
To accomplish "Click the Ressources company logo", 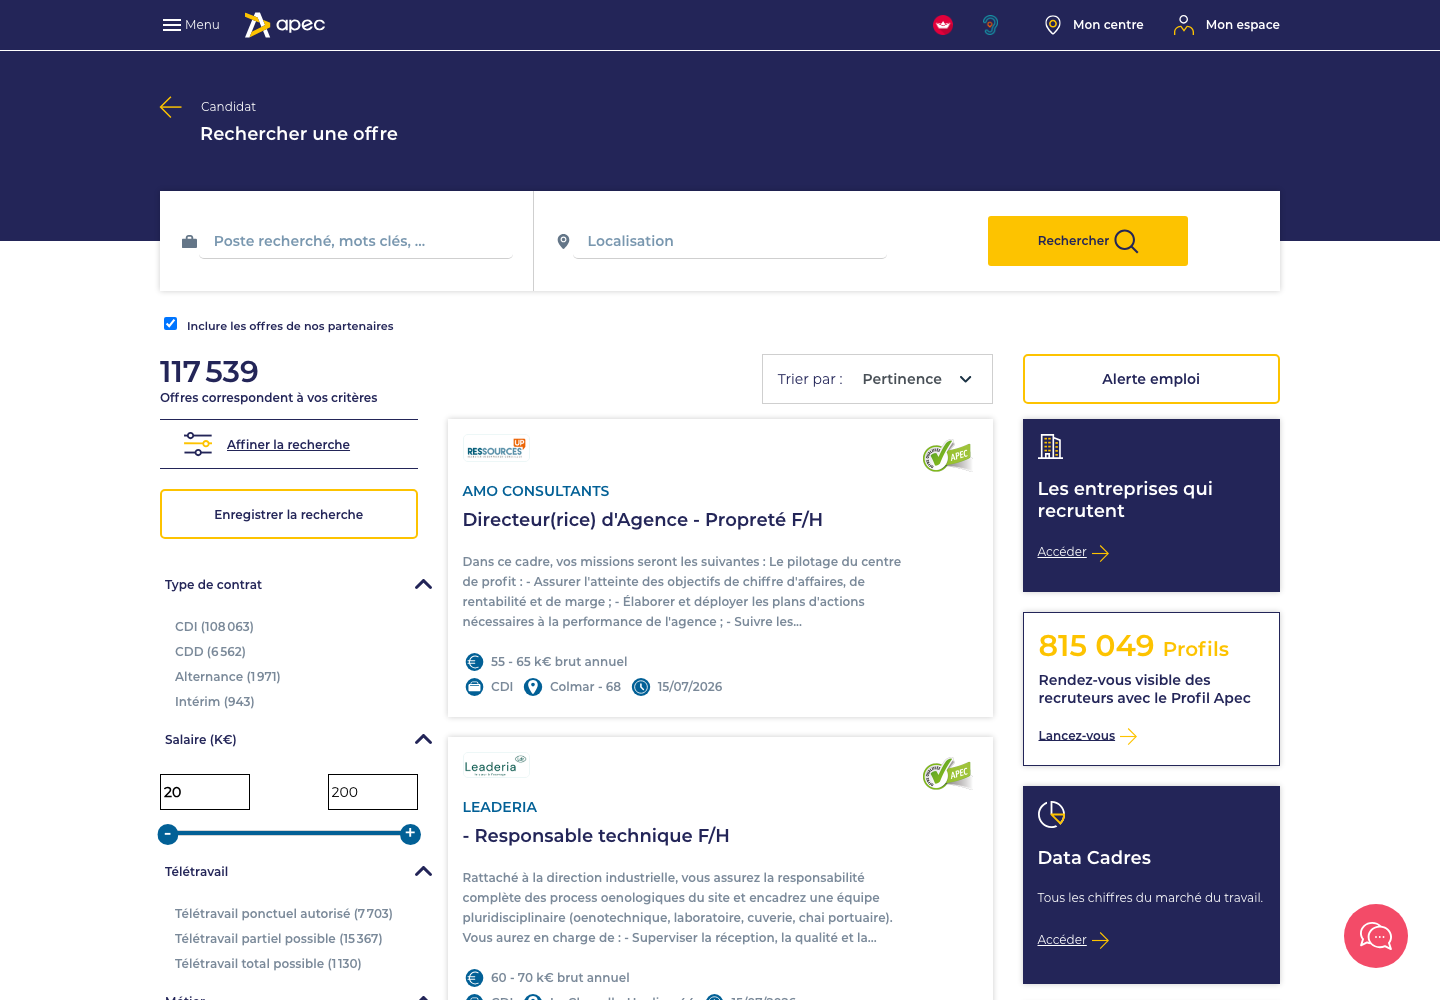I will pyautogui.click(x=495, y=449).
